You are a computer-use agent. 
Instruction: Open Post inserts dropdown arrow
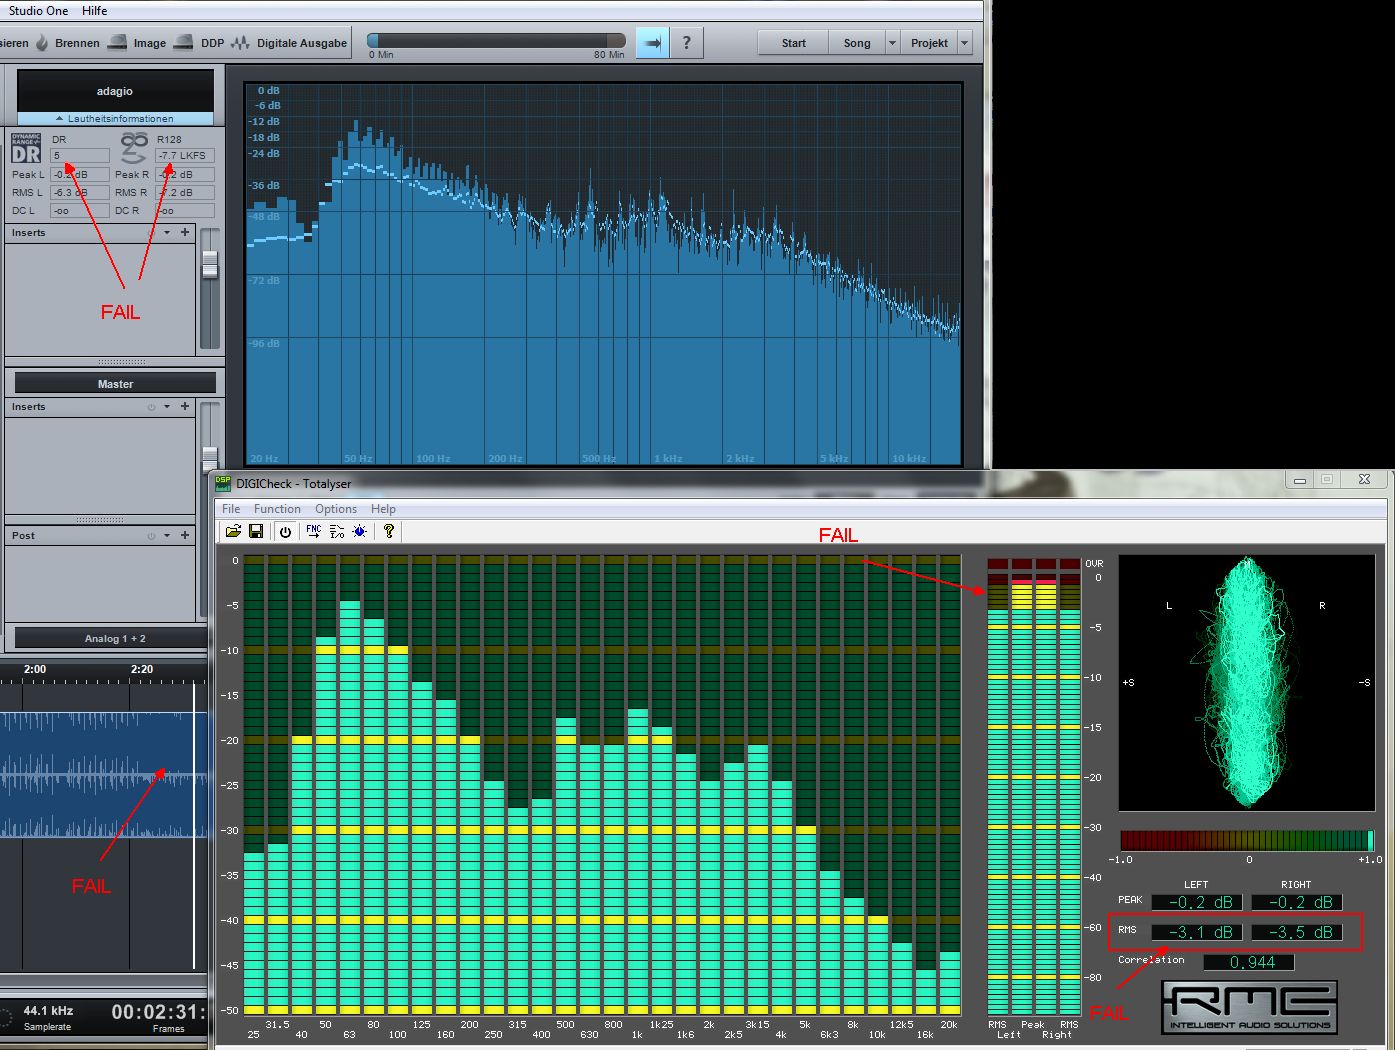167,536
